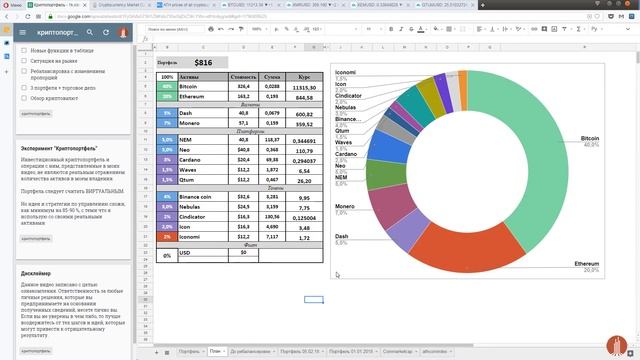The height and width of the screenshot is (360, 640).
Task: Click the 'криптопортфель' label under the Дисклеймер note
Action: pos(36,351)
